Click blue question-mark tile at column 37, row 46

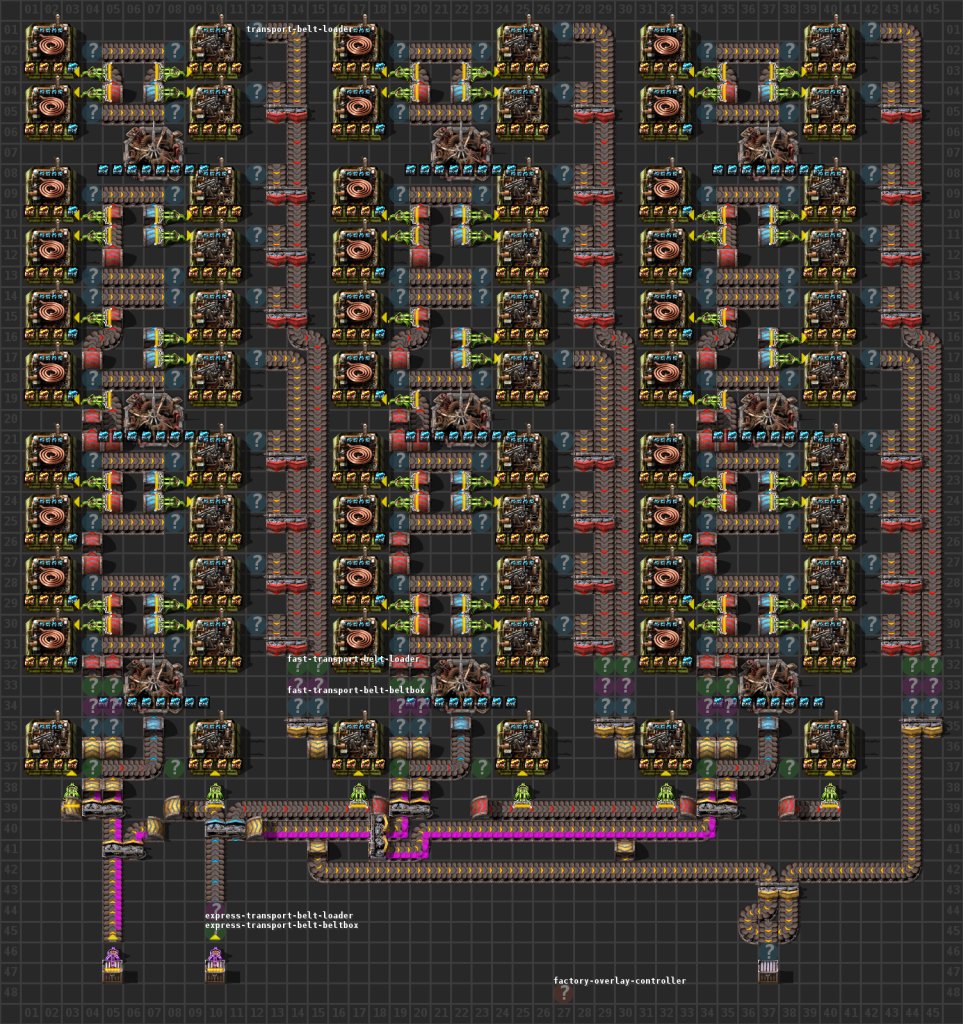[768, 951]
